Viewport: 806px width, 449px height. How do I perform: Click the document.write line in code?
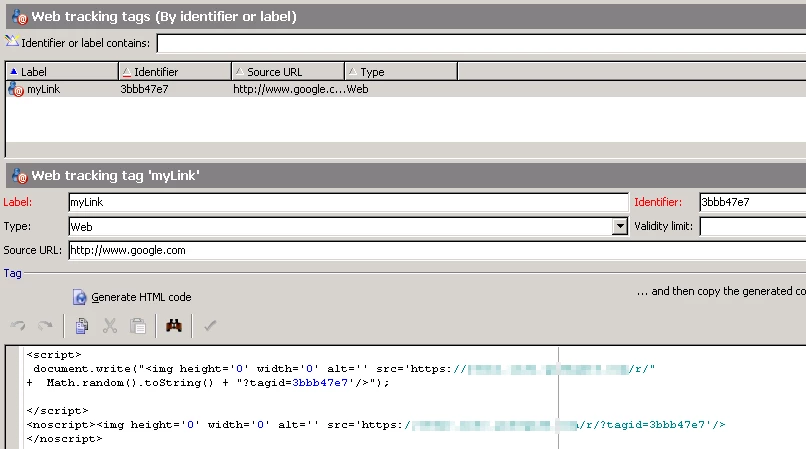tap(344, 369)
